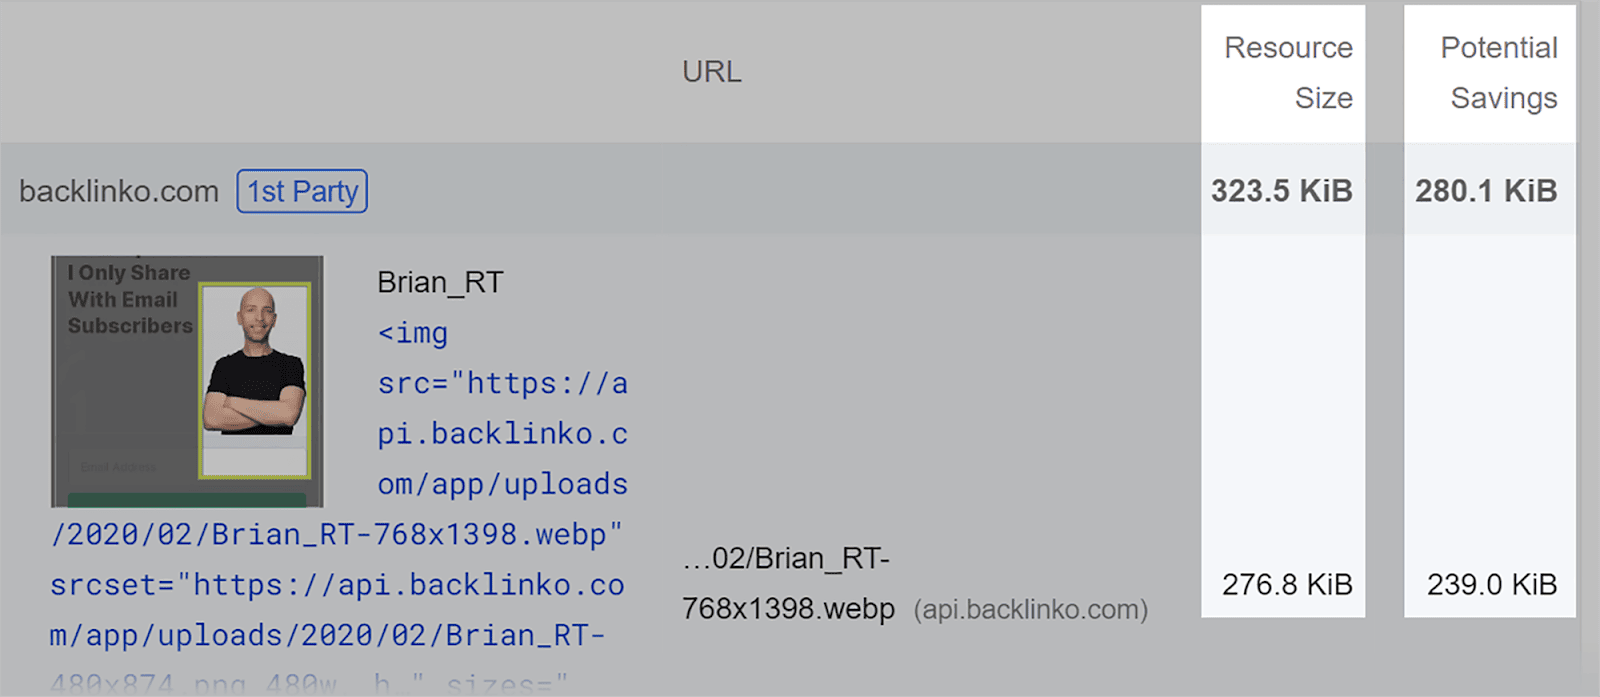Select the 280.1 KiB savings value

coord(1486,190)
